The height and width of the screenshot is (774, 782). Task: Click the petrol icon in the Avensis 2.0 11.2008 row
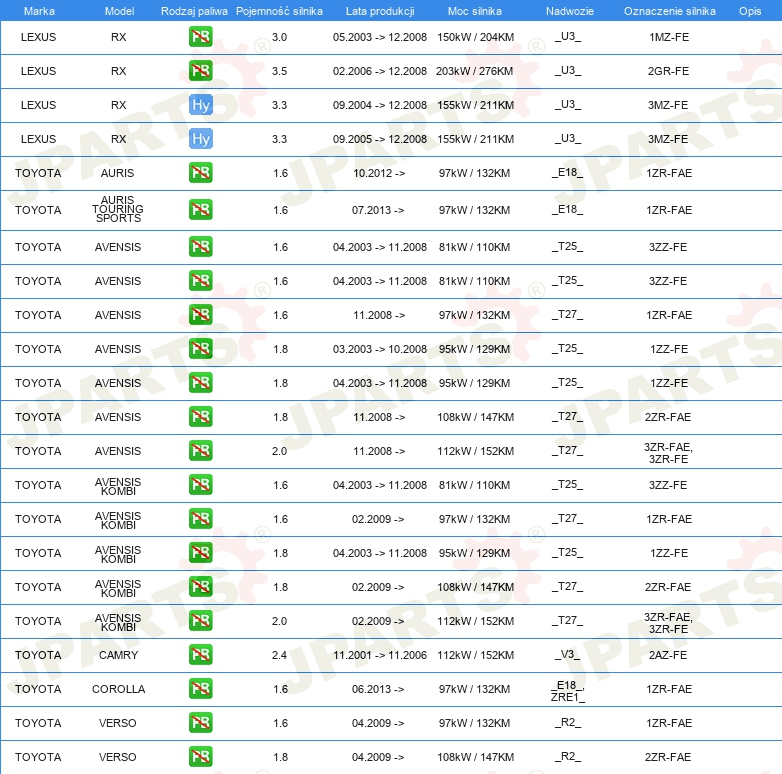click(x=200, y=450)
